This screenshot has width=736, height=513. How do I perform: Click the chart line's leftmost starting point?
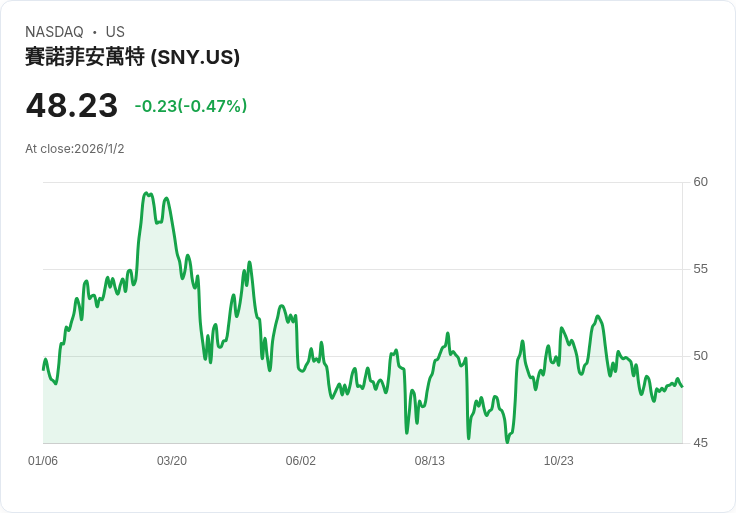click(43, 369)
